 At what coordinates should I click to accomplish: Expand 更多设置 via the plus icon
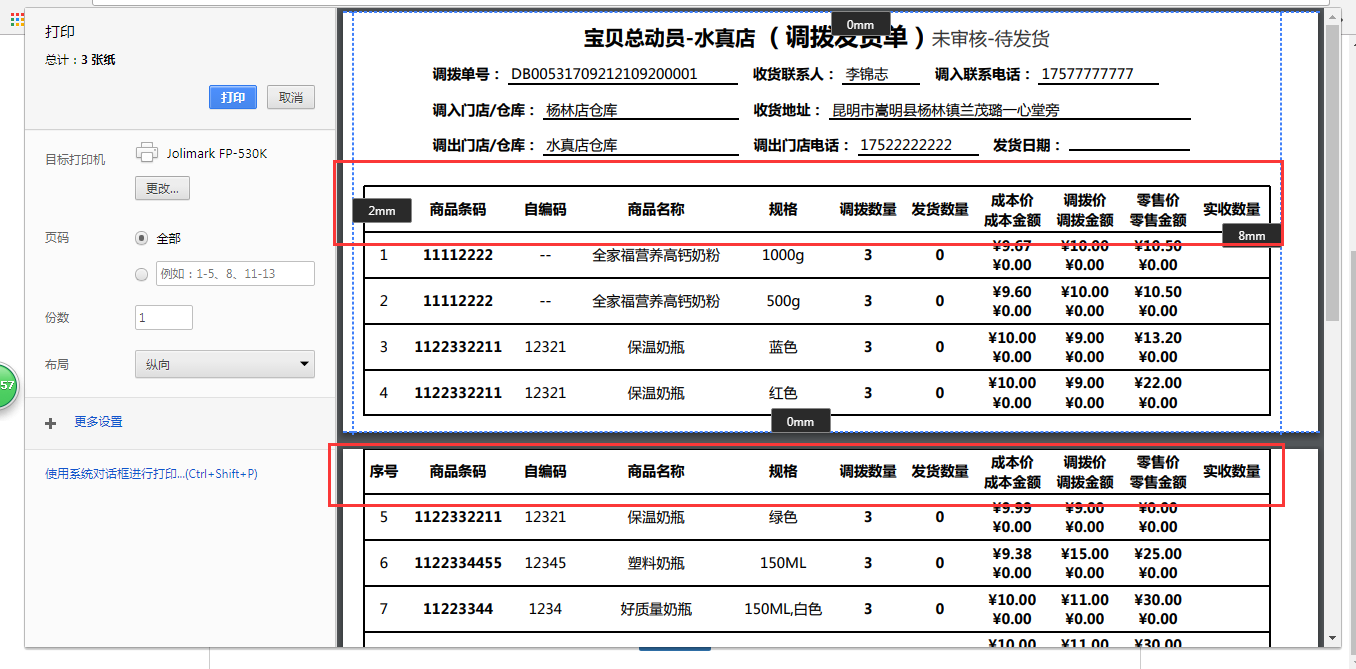pos(51,423)
